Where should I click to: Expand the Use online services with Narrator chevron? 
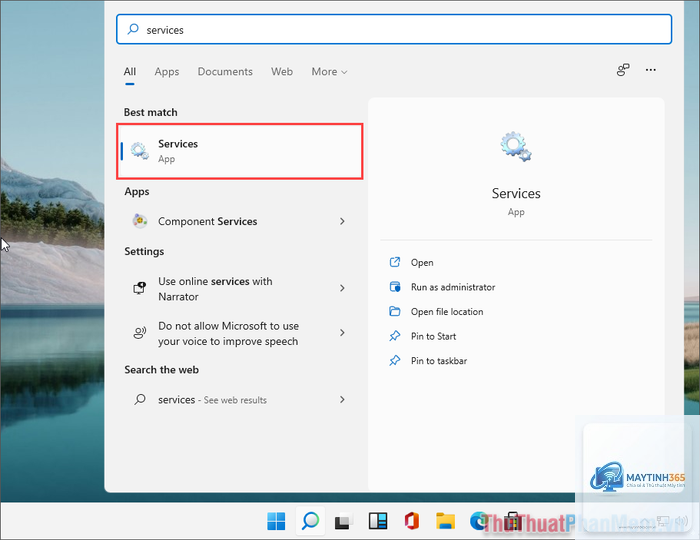tap(342, 288)
